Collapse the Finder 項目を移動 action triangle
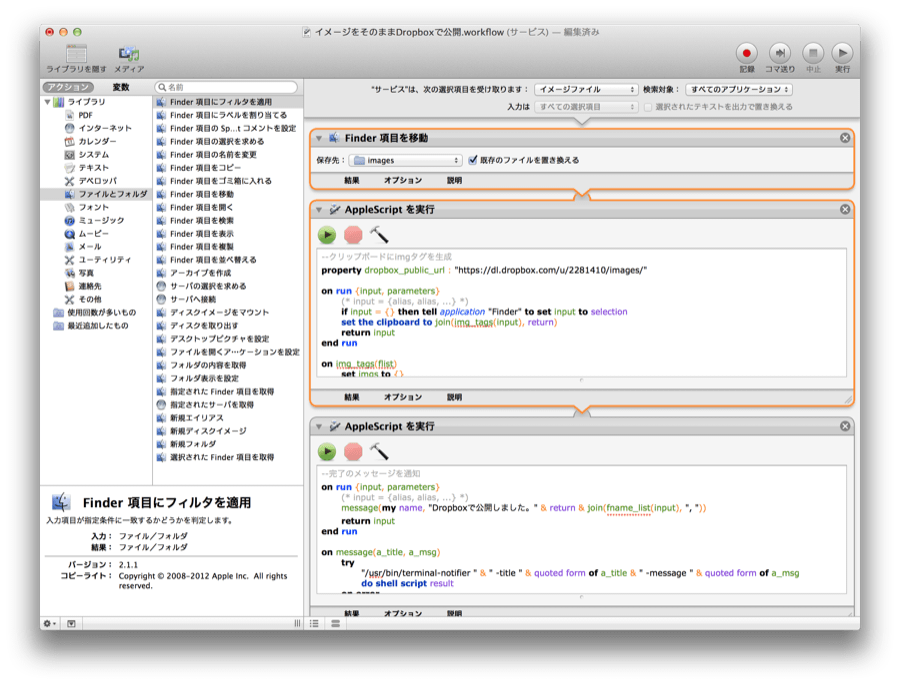This screenshot has height=685, width=900. [x=319, y=138]
